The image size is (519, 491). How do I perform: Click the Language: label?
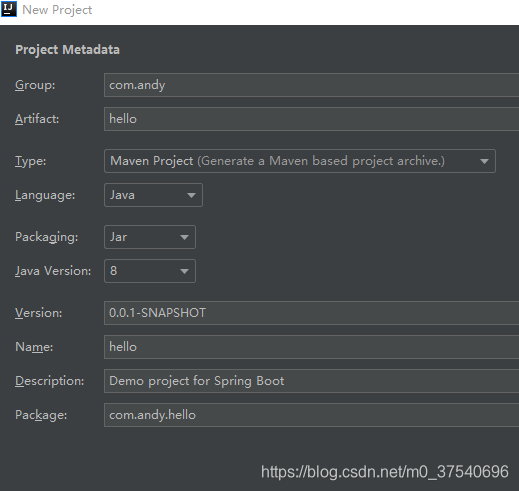click(45, 195)
